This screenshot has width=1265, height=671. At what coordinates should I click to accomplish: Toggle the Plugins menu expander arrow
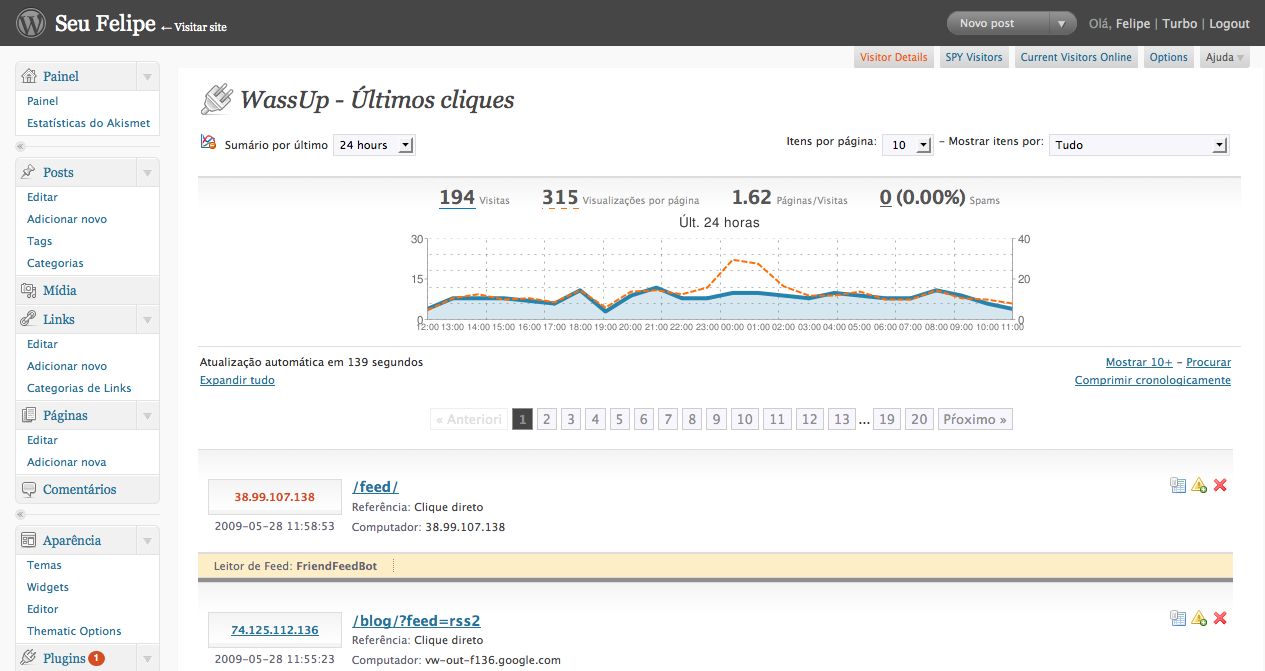(147, 658)
